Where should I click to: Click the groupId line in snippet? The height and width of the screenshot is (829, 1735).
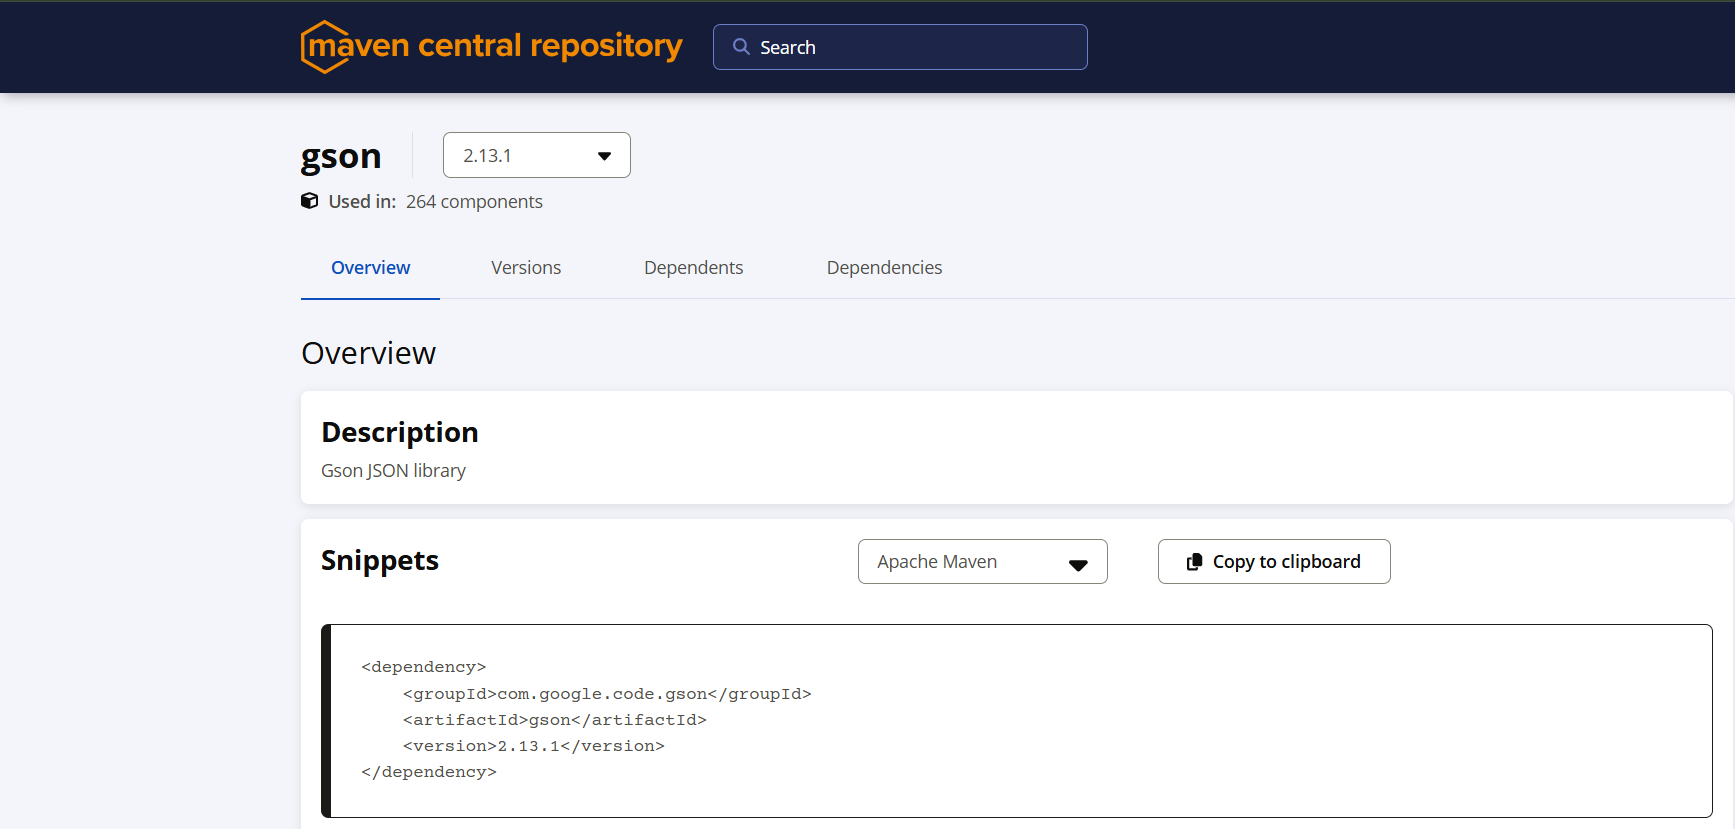point(607,694)
